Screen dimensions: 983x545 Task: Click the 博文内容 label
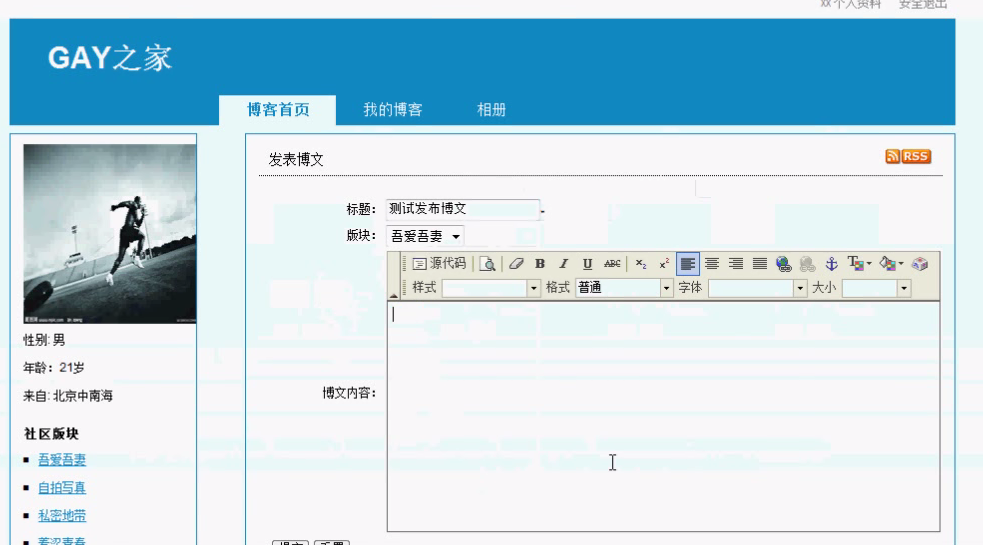pyautogui.click(x=349, y=393)
